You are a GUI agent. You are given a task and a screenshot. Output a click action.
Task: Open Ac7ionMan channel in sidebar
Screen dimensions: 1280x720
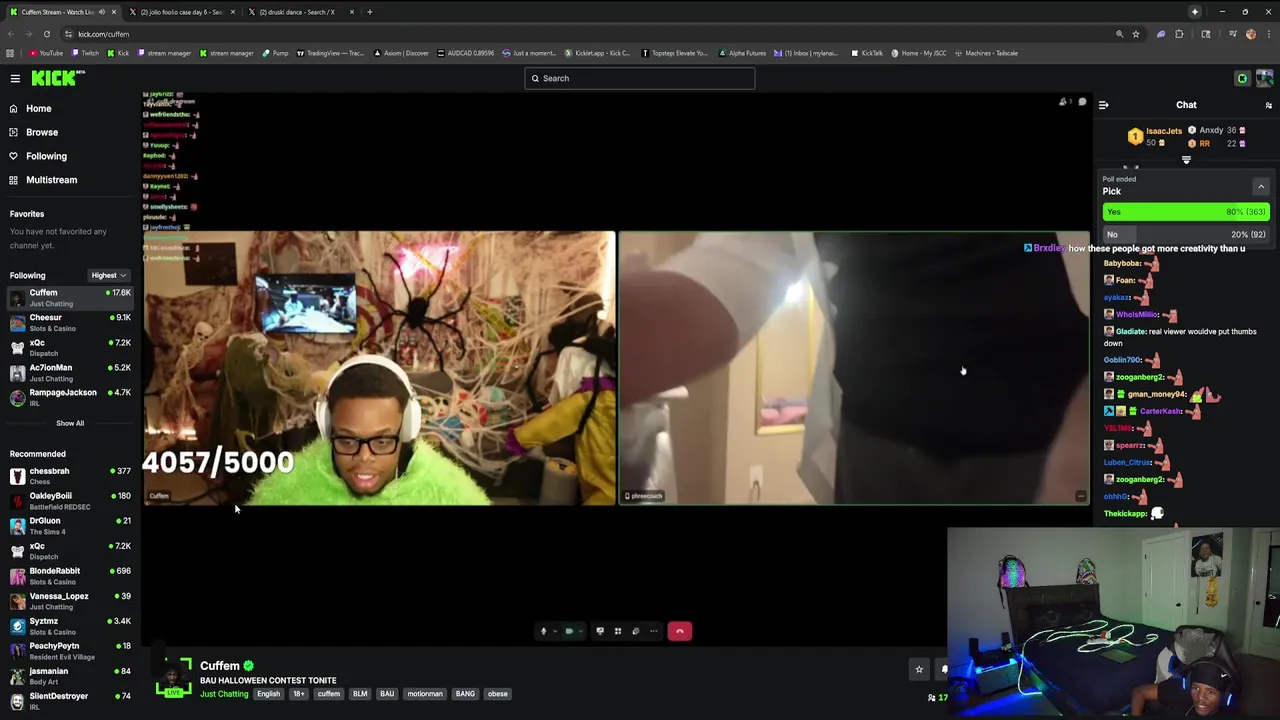tap(70, 373)
